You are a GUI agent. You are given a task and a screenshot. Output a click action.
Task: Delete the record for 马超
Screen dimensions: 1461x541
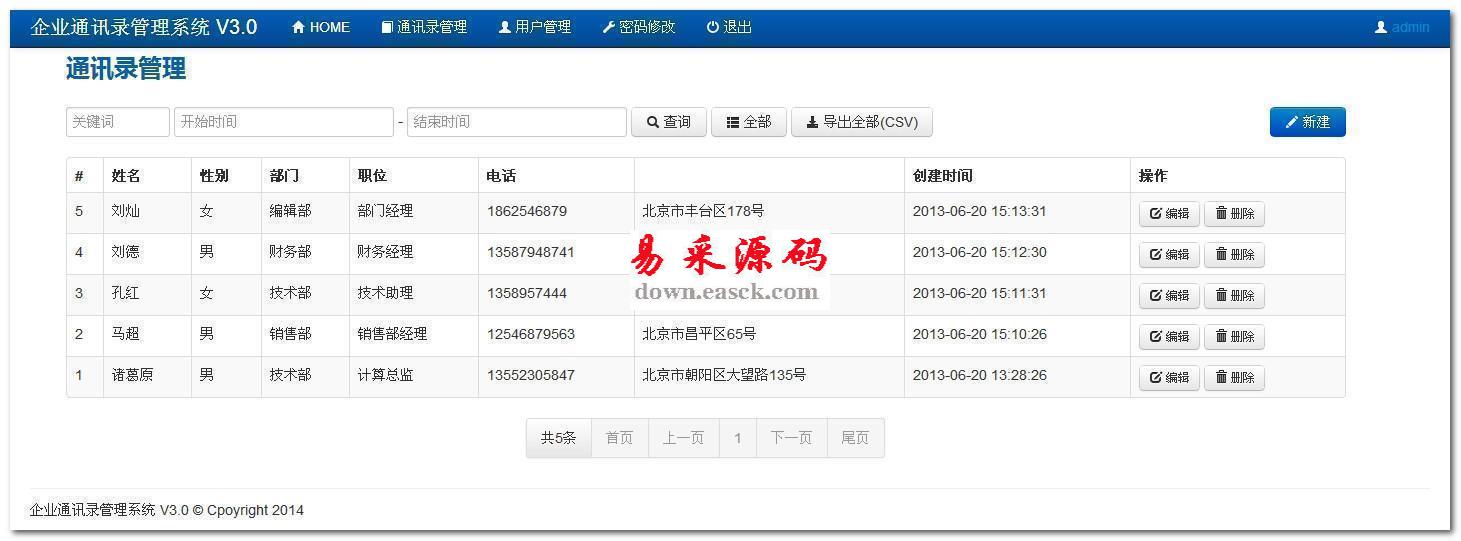[1234, 336]
